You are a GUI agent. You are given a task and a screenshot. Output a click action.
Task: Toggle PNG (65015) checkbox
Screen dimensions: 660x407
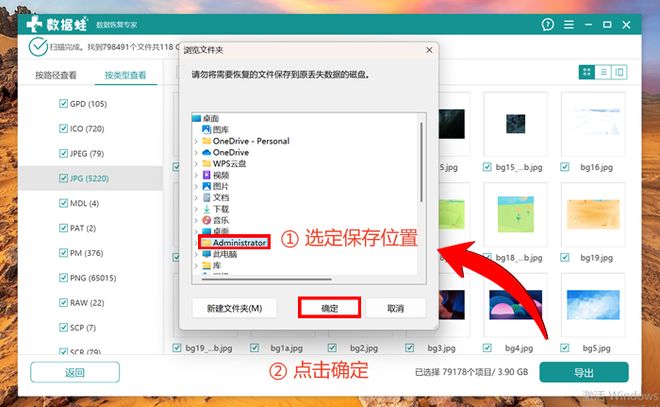tap(63, 277)
